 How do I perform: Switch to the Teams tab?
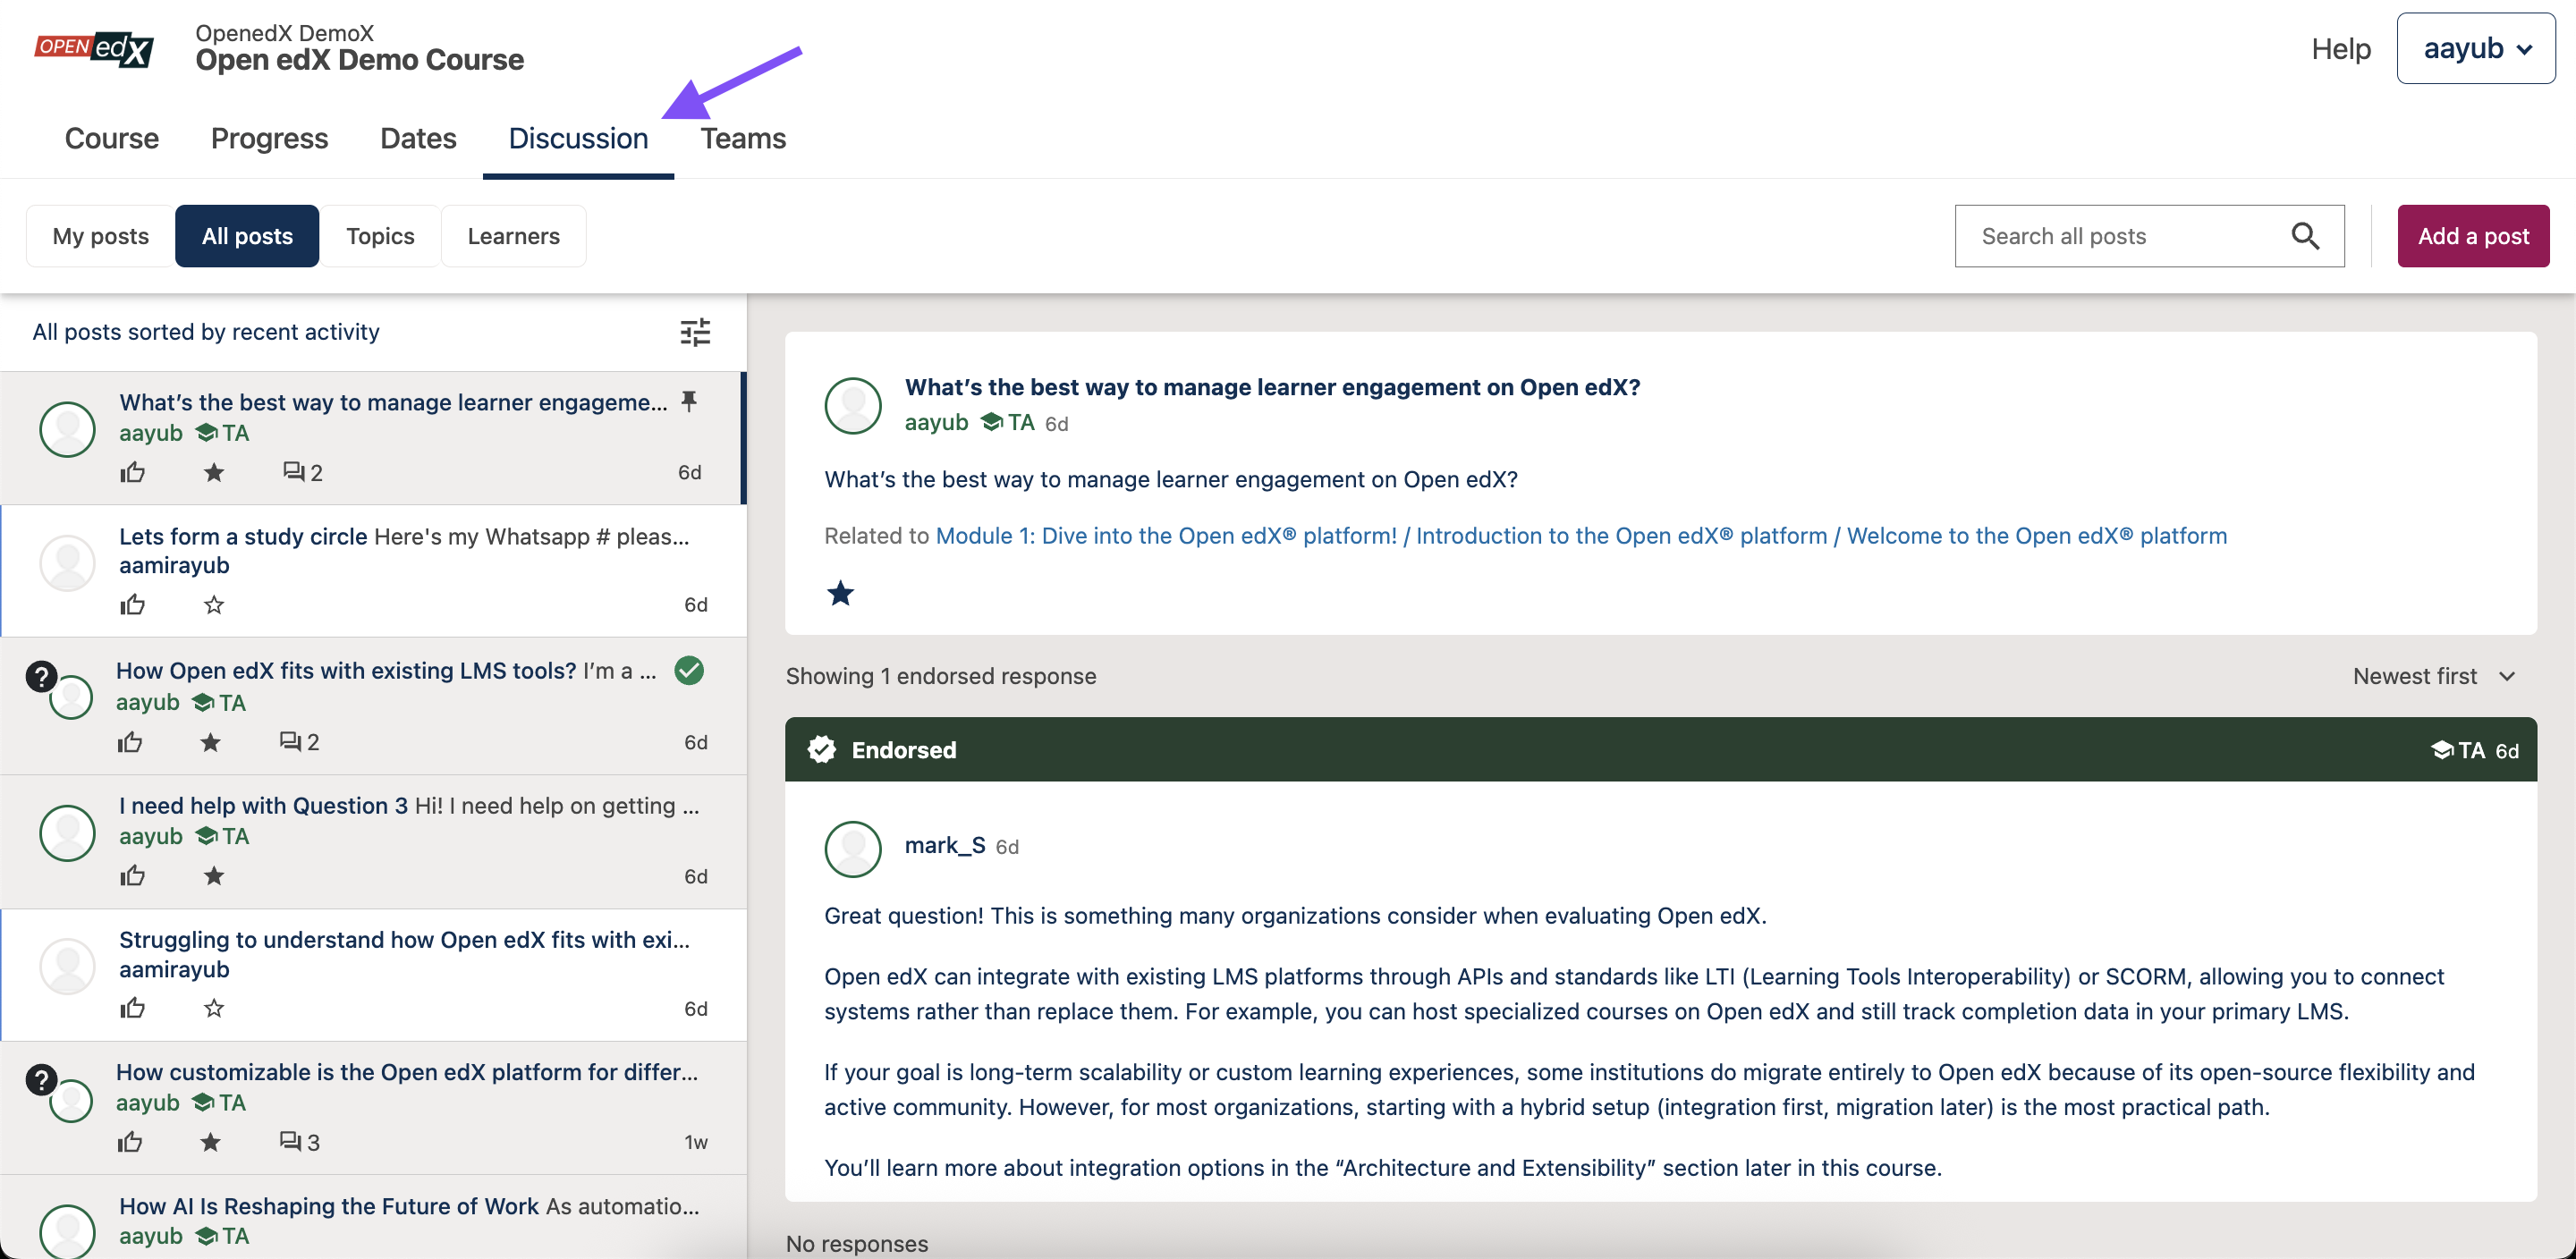742,138
